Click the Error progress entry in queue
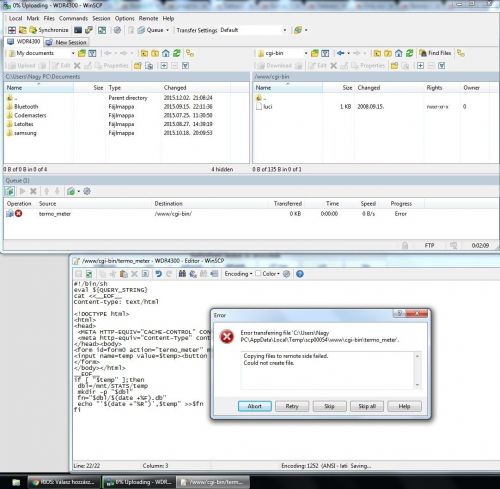The width and height of the screenshot is (500, 489). 401,214
